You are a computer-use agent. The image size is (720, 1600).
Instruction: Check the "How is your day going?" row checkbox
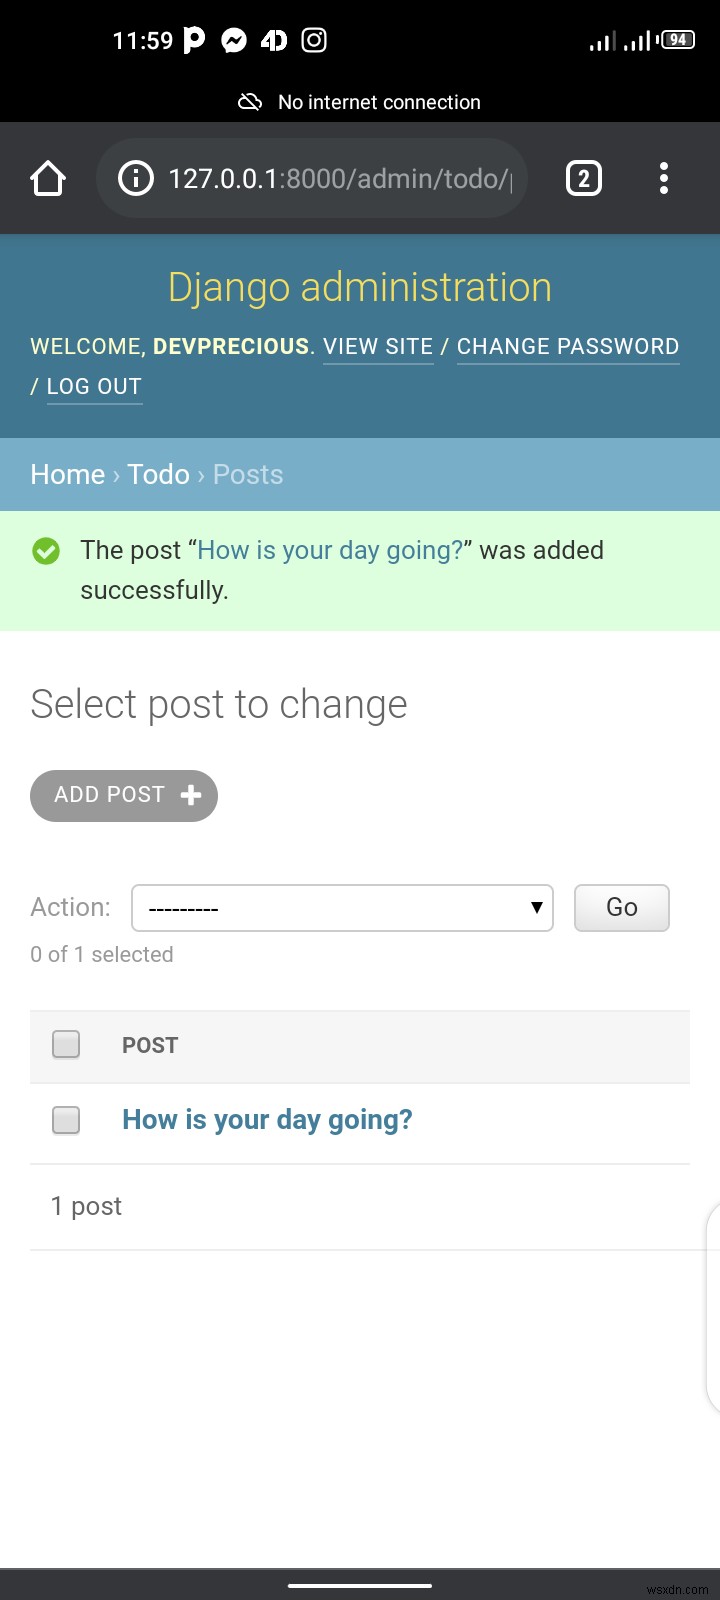tap(66, 1120)
